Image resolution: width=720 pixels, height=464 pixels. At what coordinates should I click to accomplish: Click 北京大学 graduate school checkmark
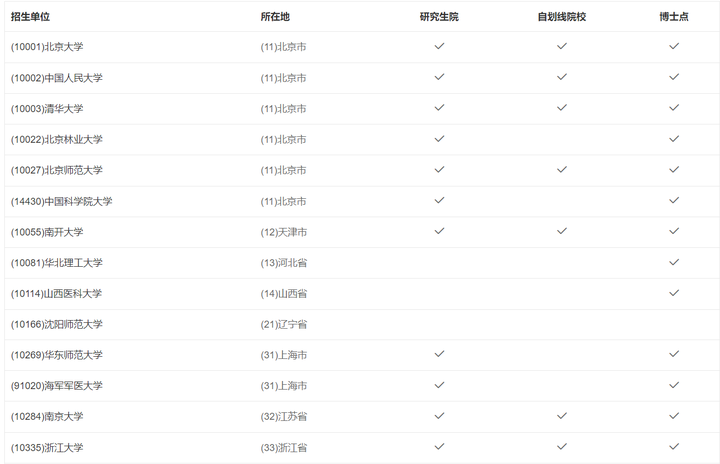[439, 46]
